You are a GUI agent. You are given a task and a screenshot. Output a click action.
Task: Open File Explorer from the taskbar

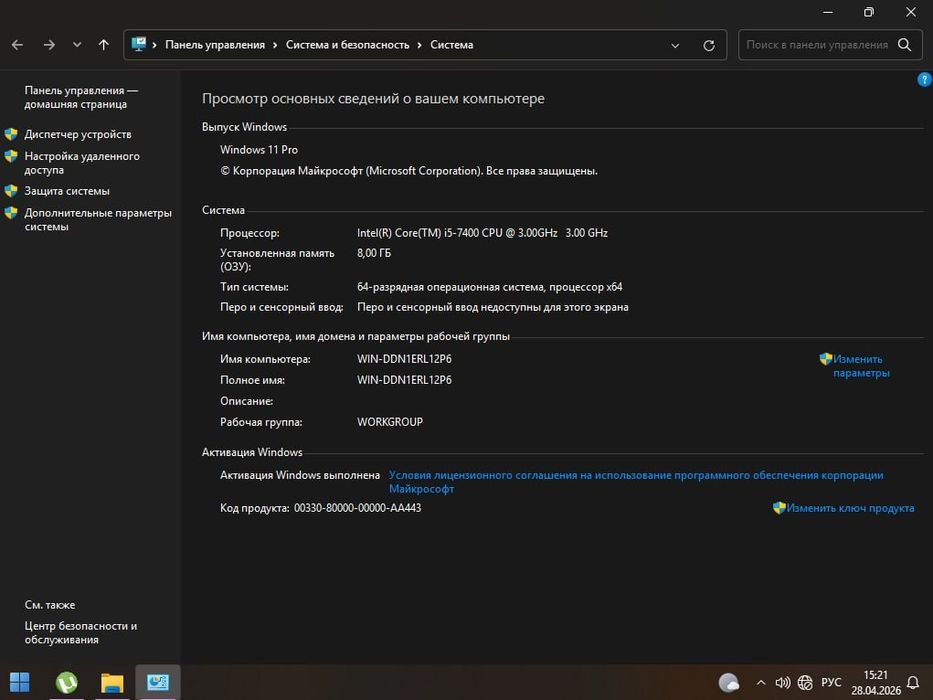click(112, 682)
